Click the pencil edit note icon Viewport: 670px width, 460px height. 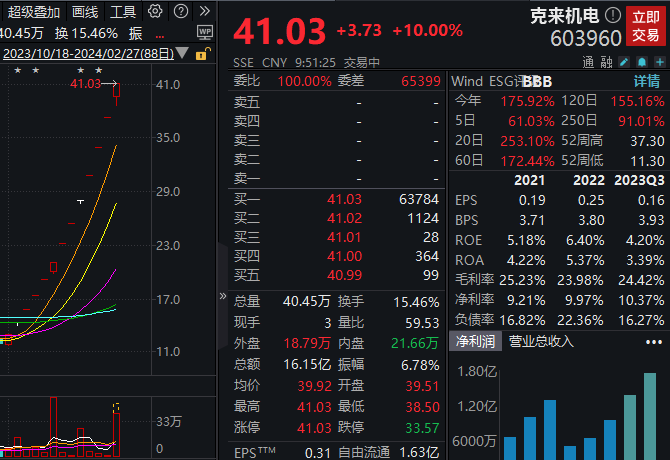click(624, 62)
